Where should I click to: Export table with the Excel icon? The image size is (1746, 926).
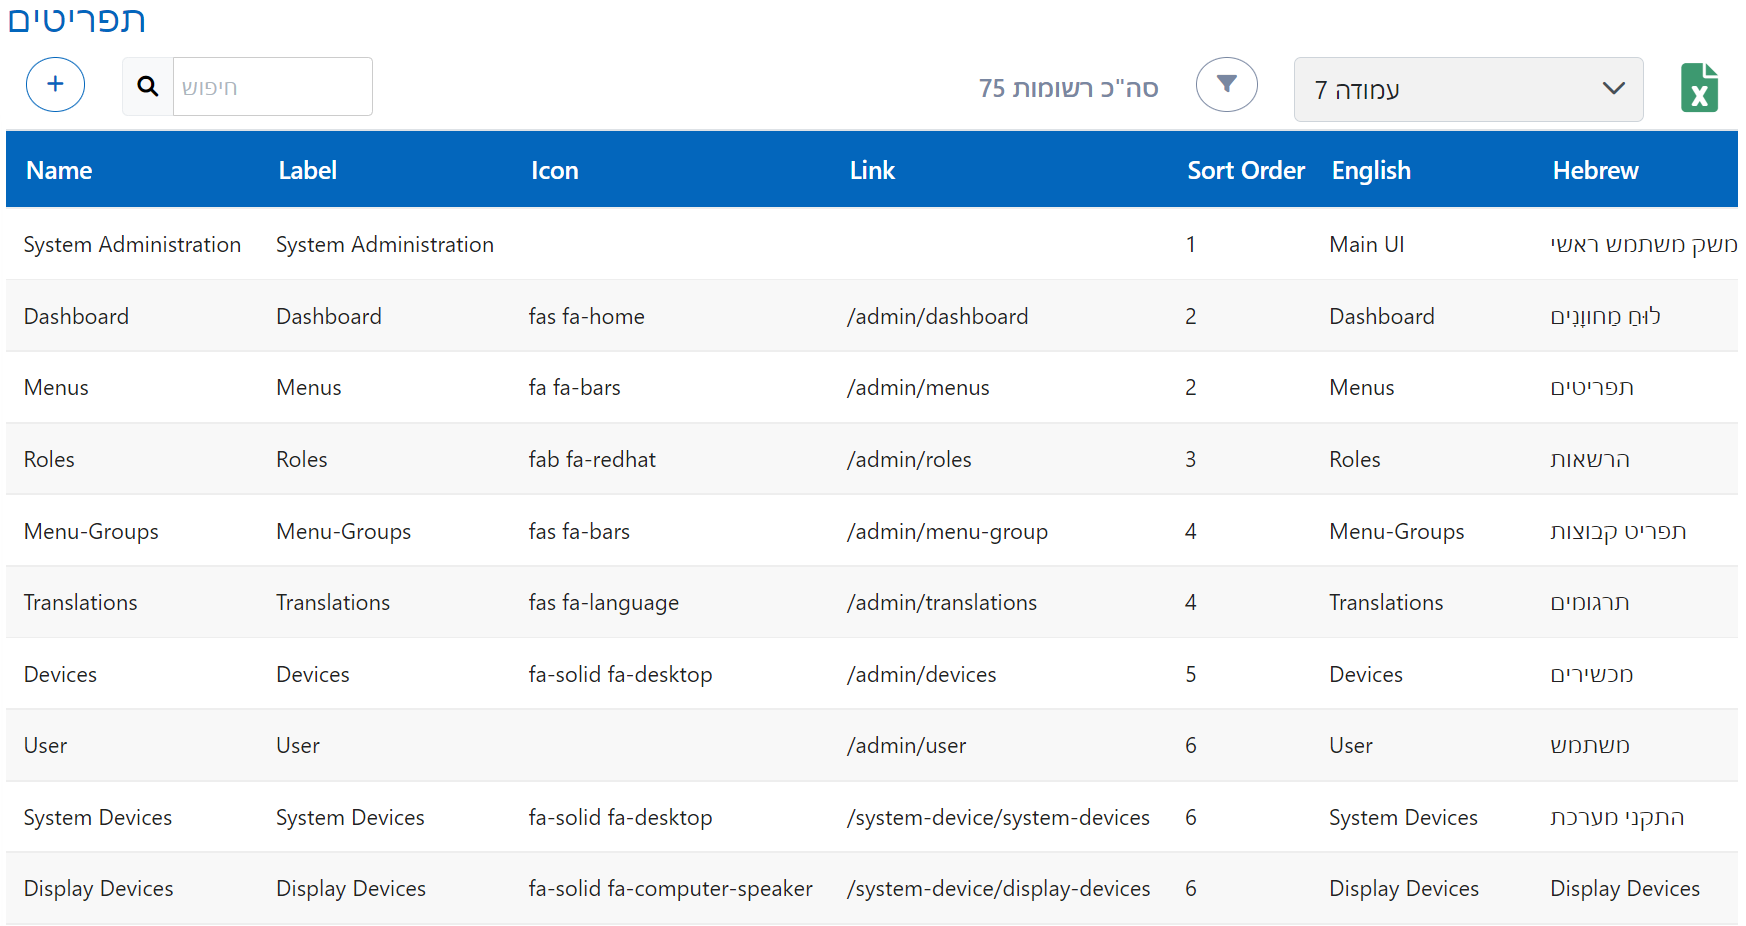click(x=1699, y=88)
